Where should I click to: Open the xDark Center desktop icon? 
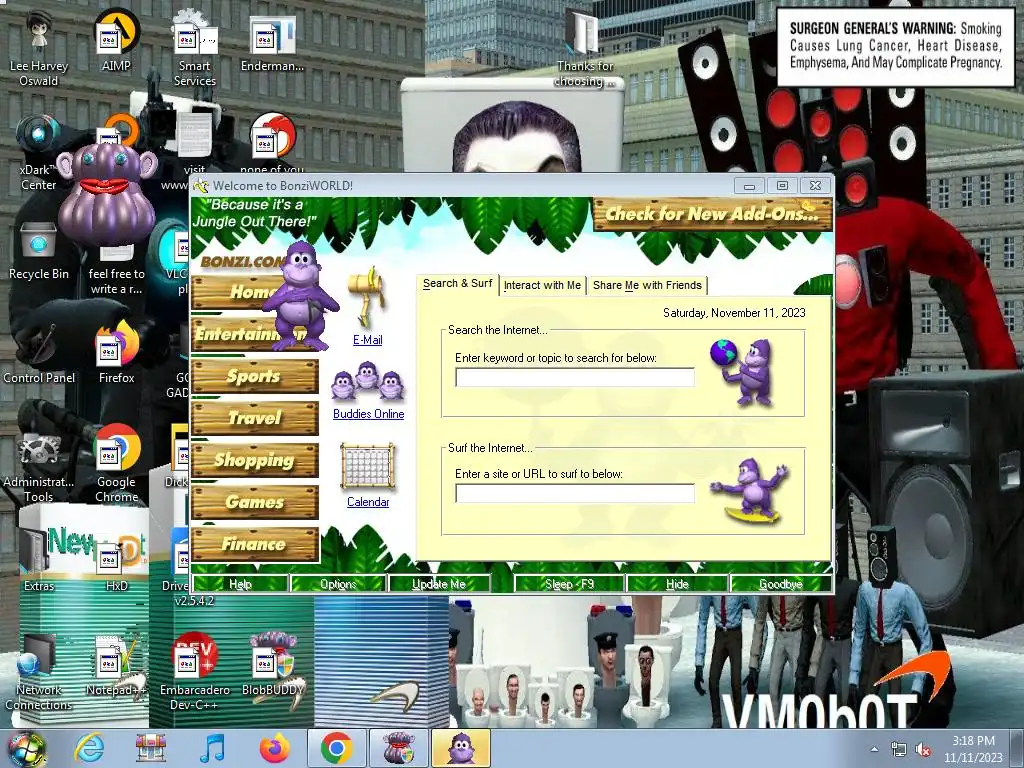click(x=38, y=152)
